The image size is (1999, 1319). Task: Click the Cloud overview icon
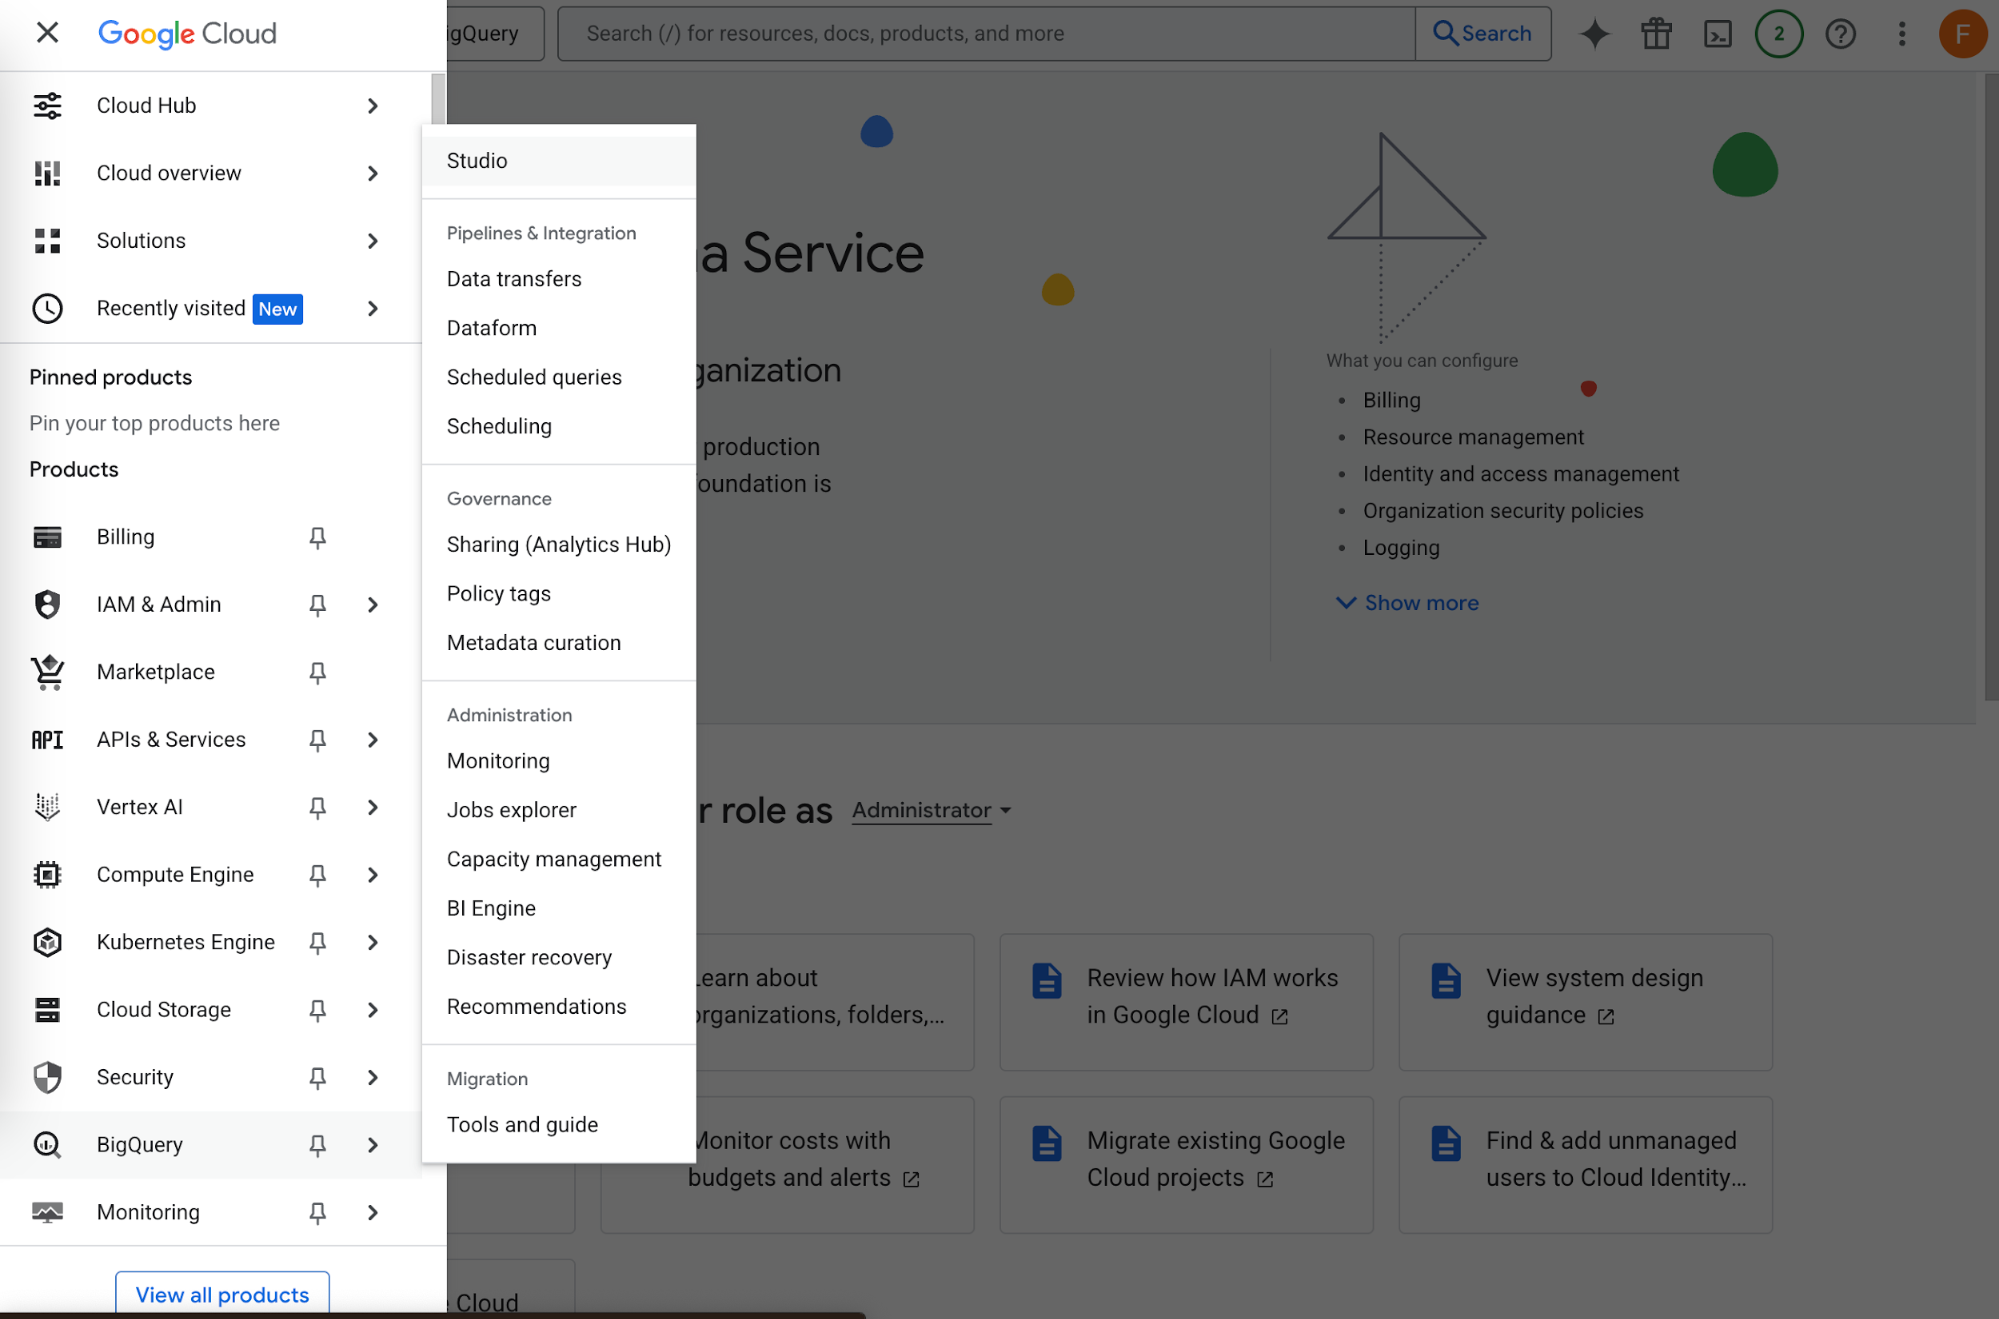tap(47, 173)
